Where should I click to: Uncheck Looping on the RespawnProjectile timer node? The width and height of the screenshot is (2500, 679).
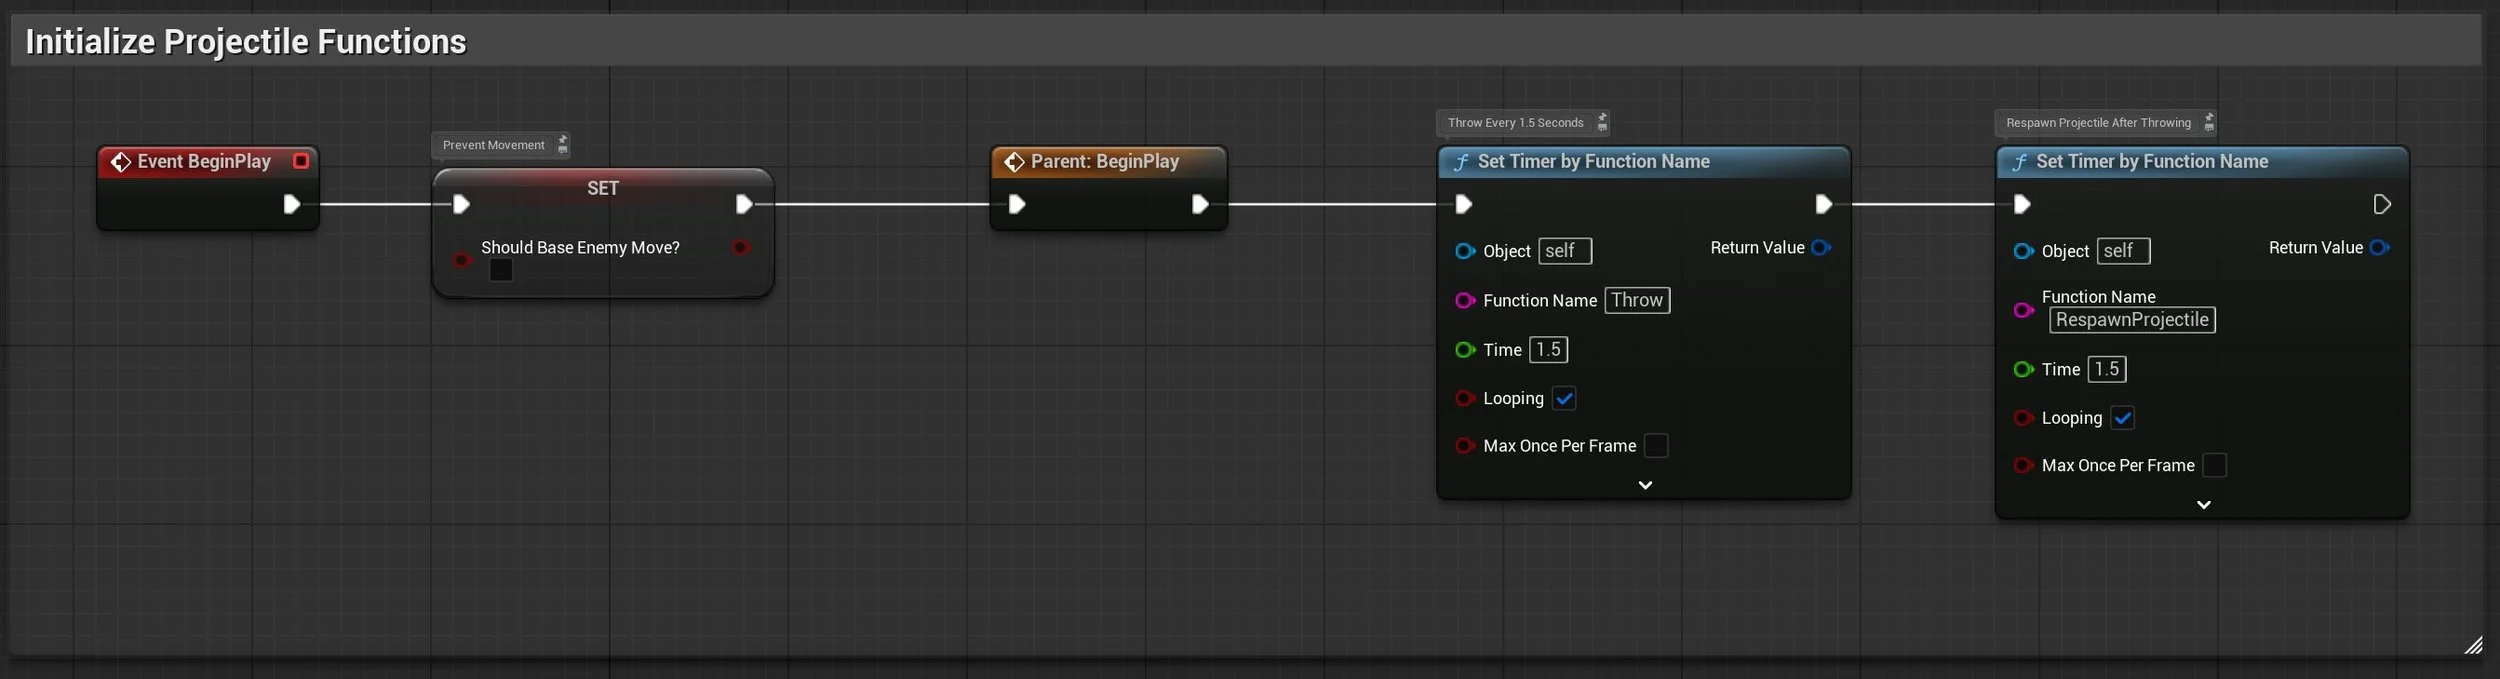[x=2122, y=418]
